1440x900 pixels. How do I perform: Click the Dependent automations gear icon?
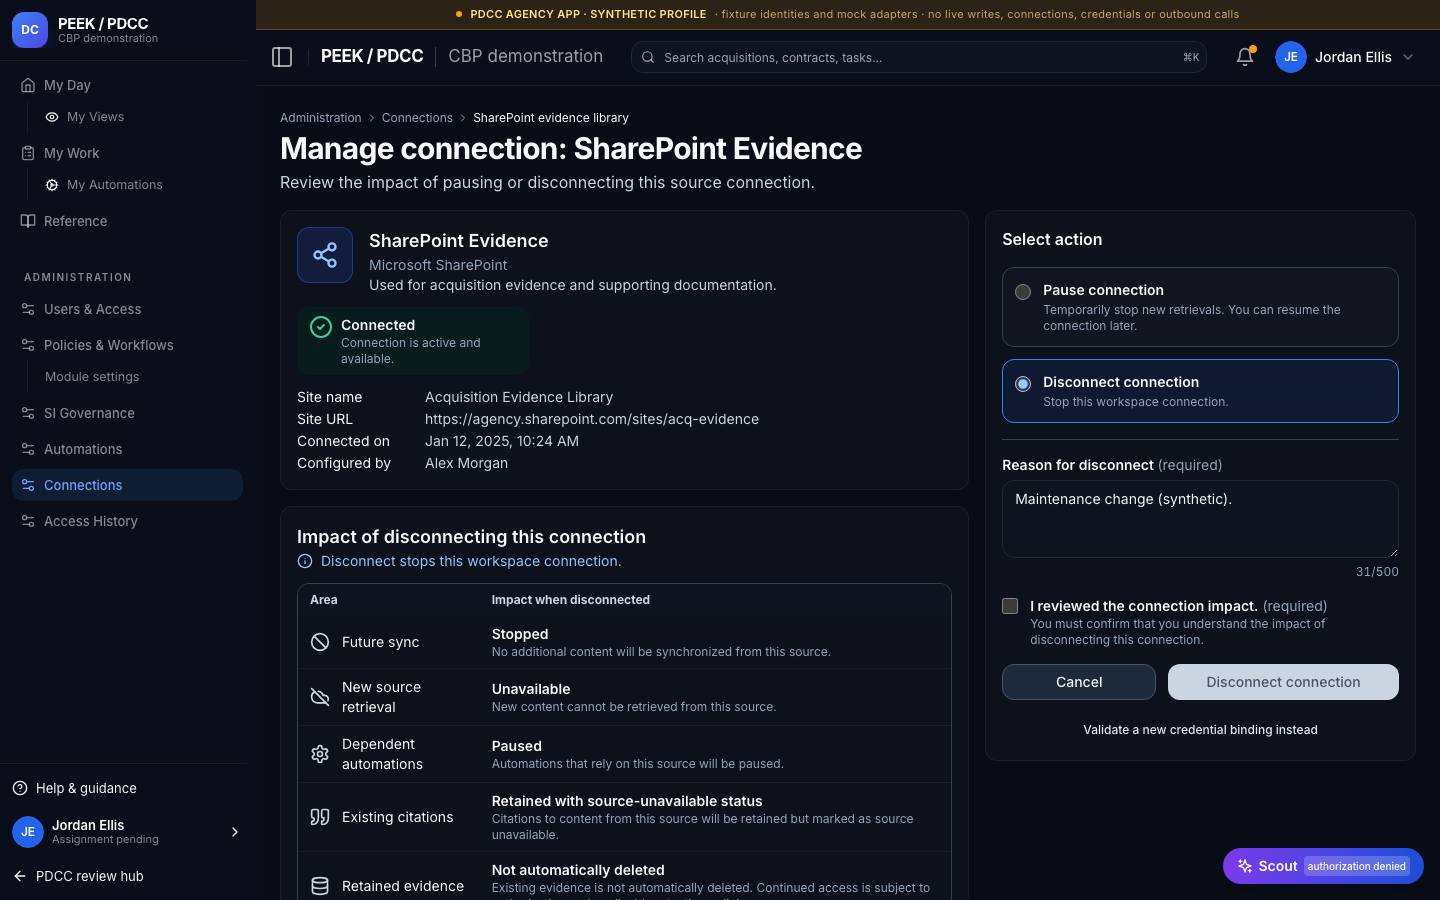[x=320, y=754]
